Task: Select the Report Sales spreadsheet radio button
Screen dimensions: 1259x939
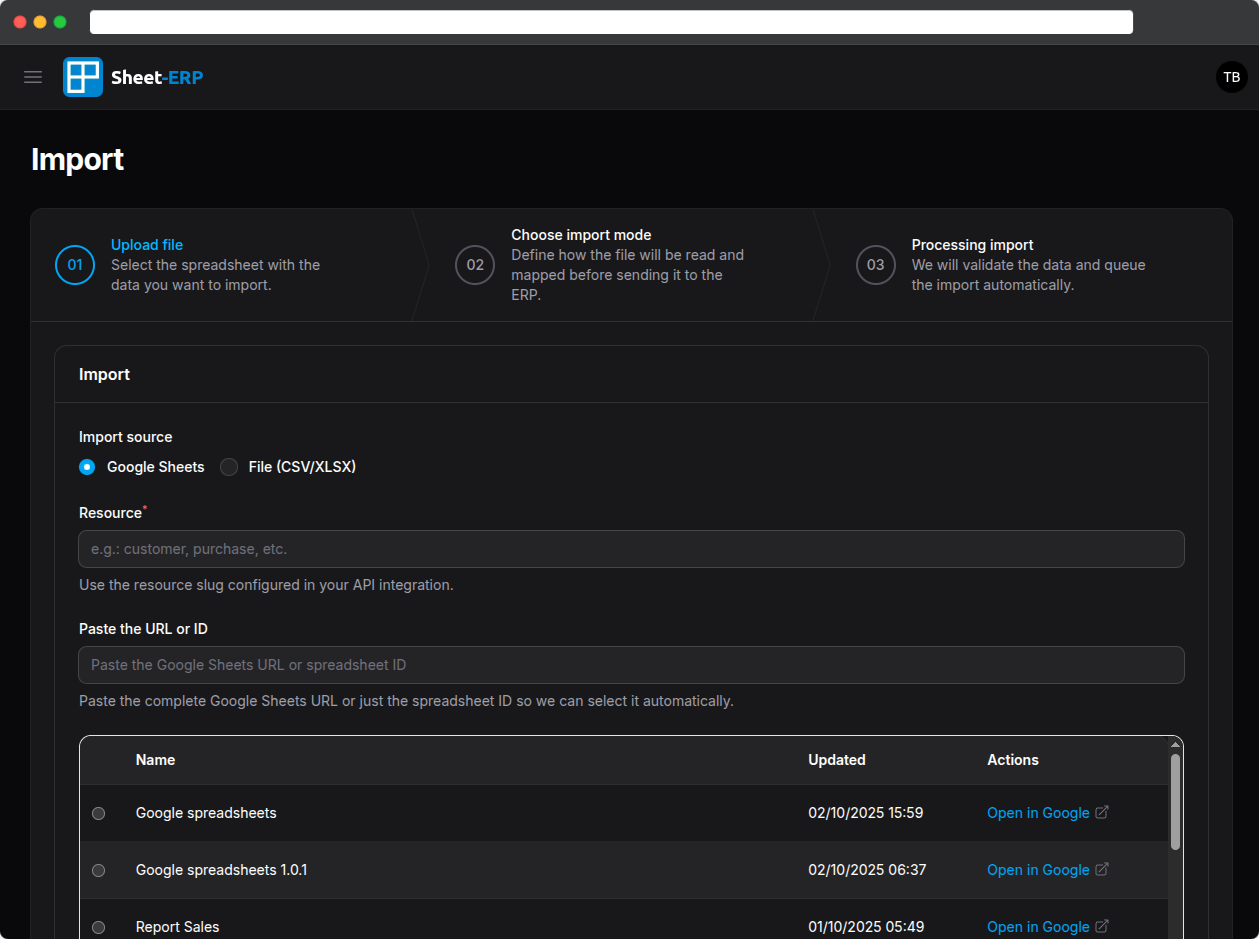Action: pyautogui.click(x=98, y=927)
